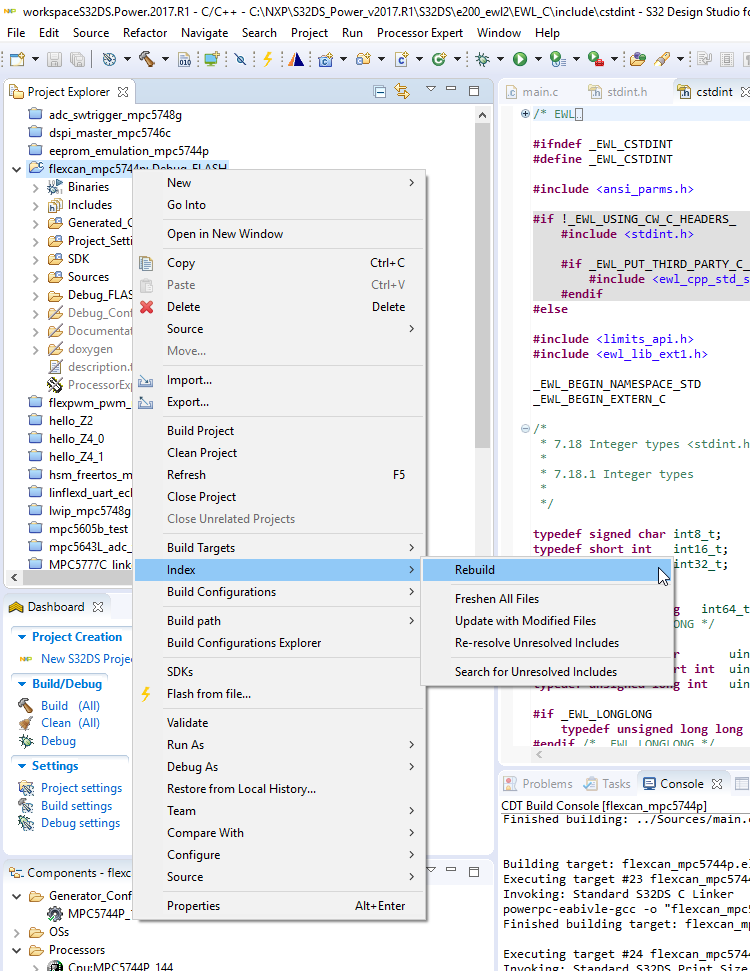
Task: Select Clean Project in context menu
Action: [280, 453]
